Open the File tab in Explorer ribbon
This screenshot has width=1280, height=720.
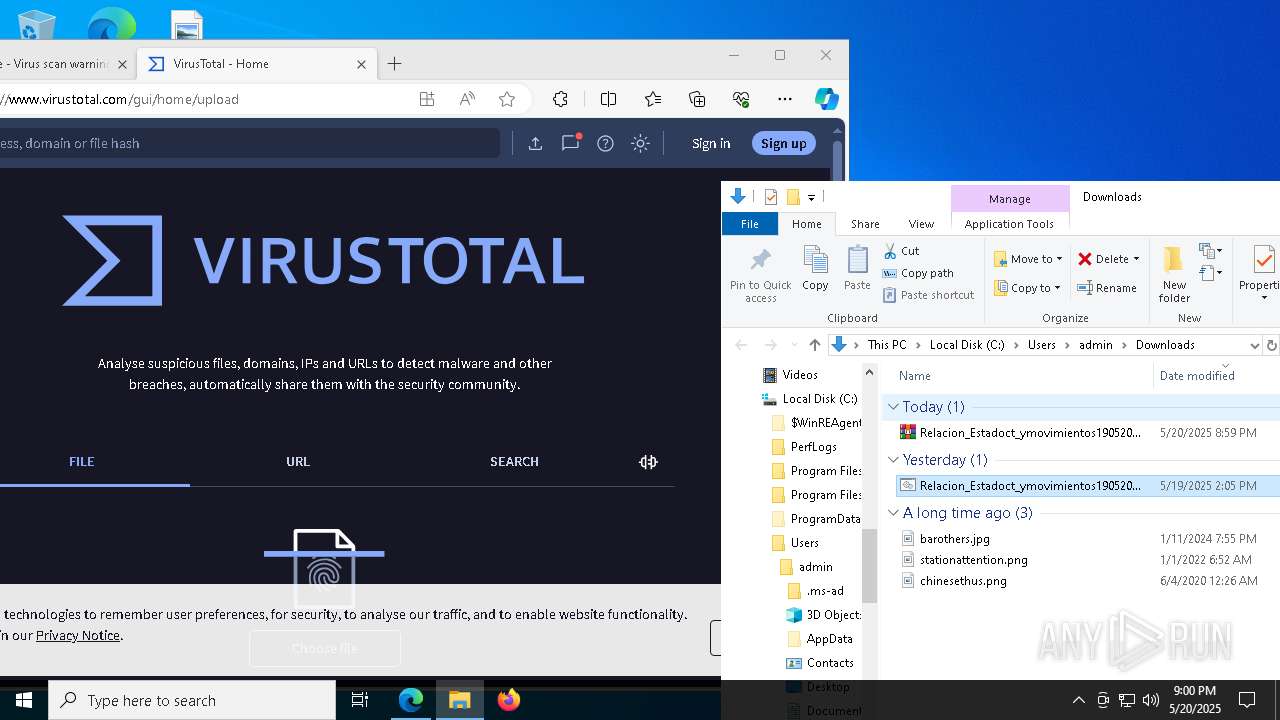(x=749, y=224)
